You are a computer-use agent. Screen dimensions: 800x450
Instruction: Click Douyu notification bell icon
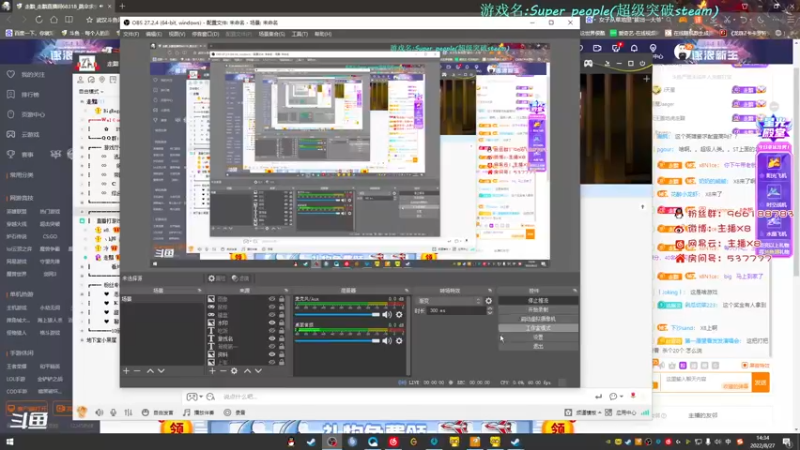tap(634, 48)
